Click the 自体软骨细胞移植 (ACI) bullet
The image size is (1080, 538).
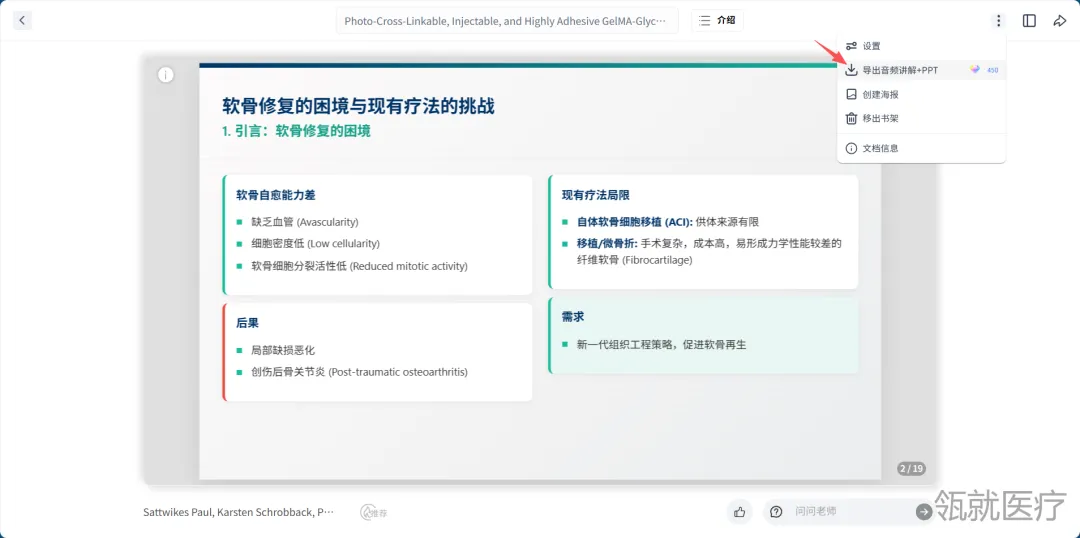point(668,222)
